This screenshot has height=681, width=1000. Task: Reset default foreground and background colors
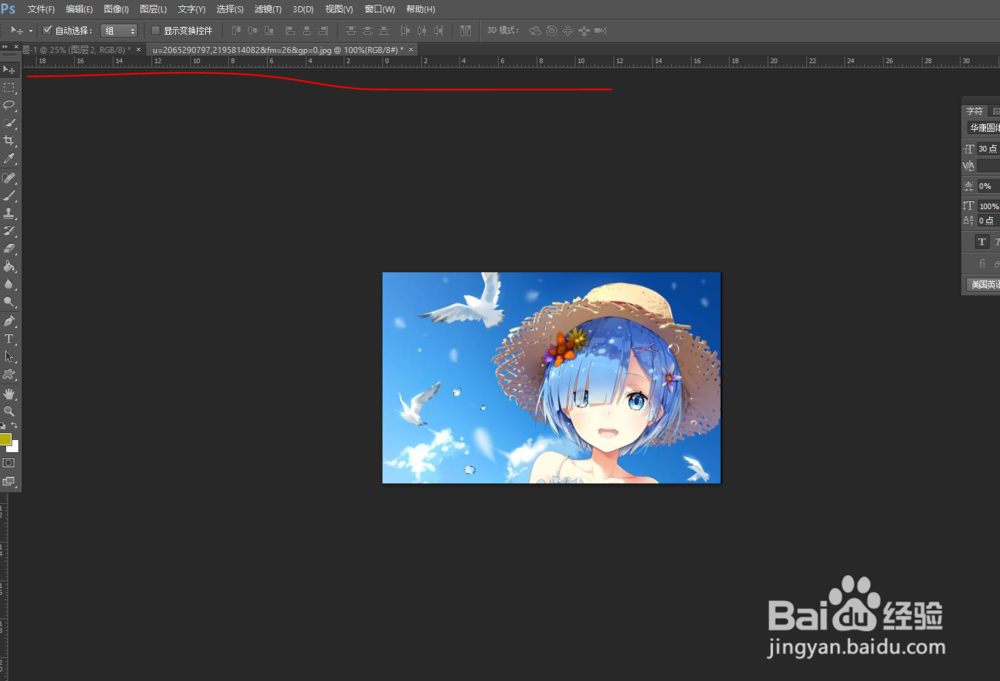[x=3, y=425]
